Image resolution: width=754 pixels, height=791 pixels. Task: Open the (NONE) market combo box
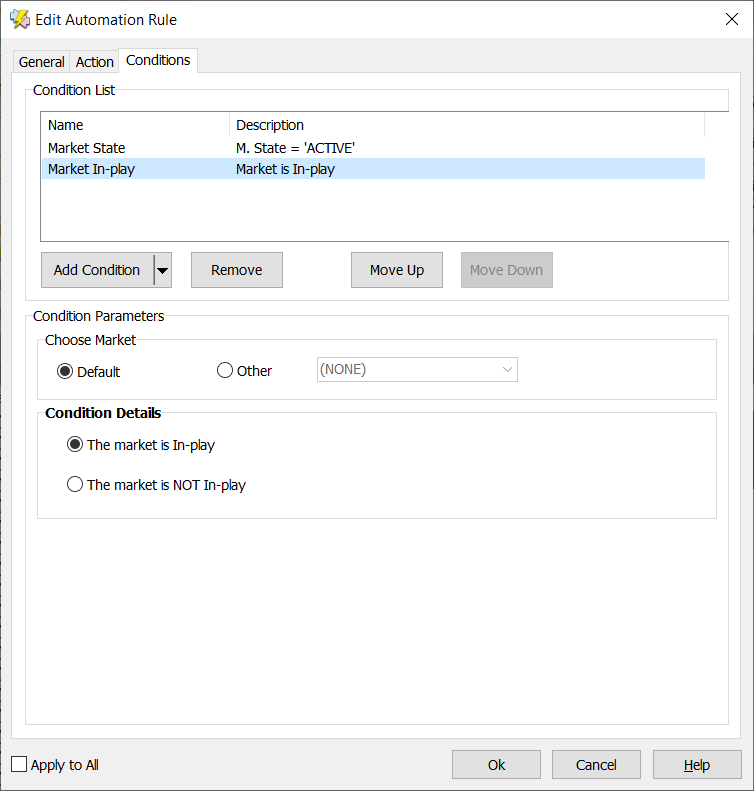click(x=417, y=370)
